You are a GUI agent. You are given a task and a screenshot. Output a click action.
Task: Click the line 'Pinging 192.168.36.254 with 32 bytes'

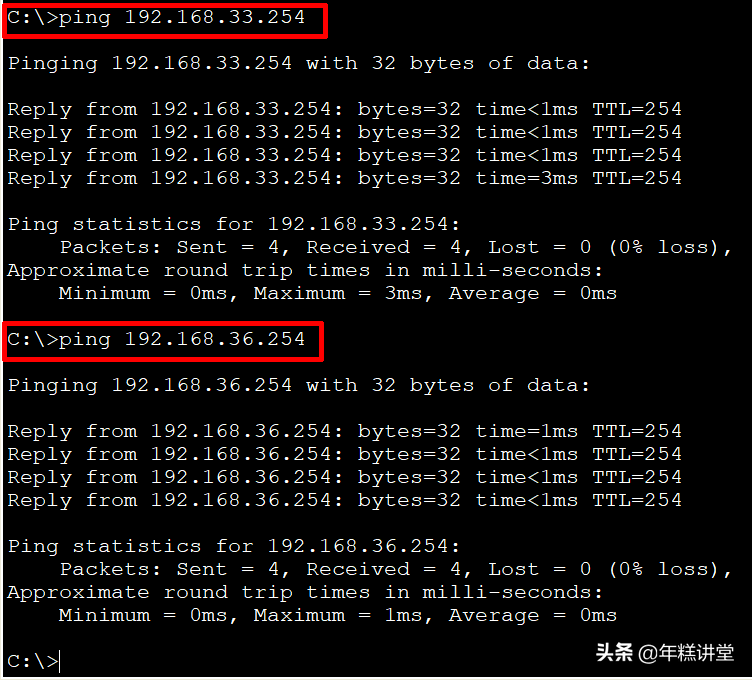point(299,386)
